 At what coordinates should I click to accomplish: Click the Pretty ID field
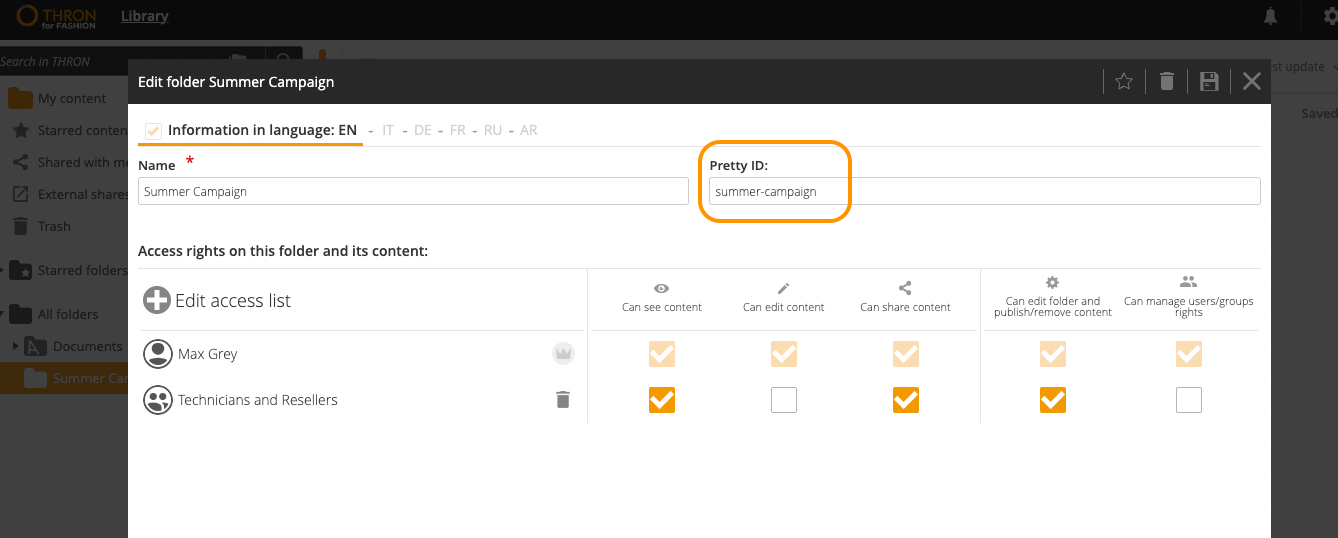(985, 191)
